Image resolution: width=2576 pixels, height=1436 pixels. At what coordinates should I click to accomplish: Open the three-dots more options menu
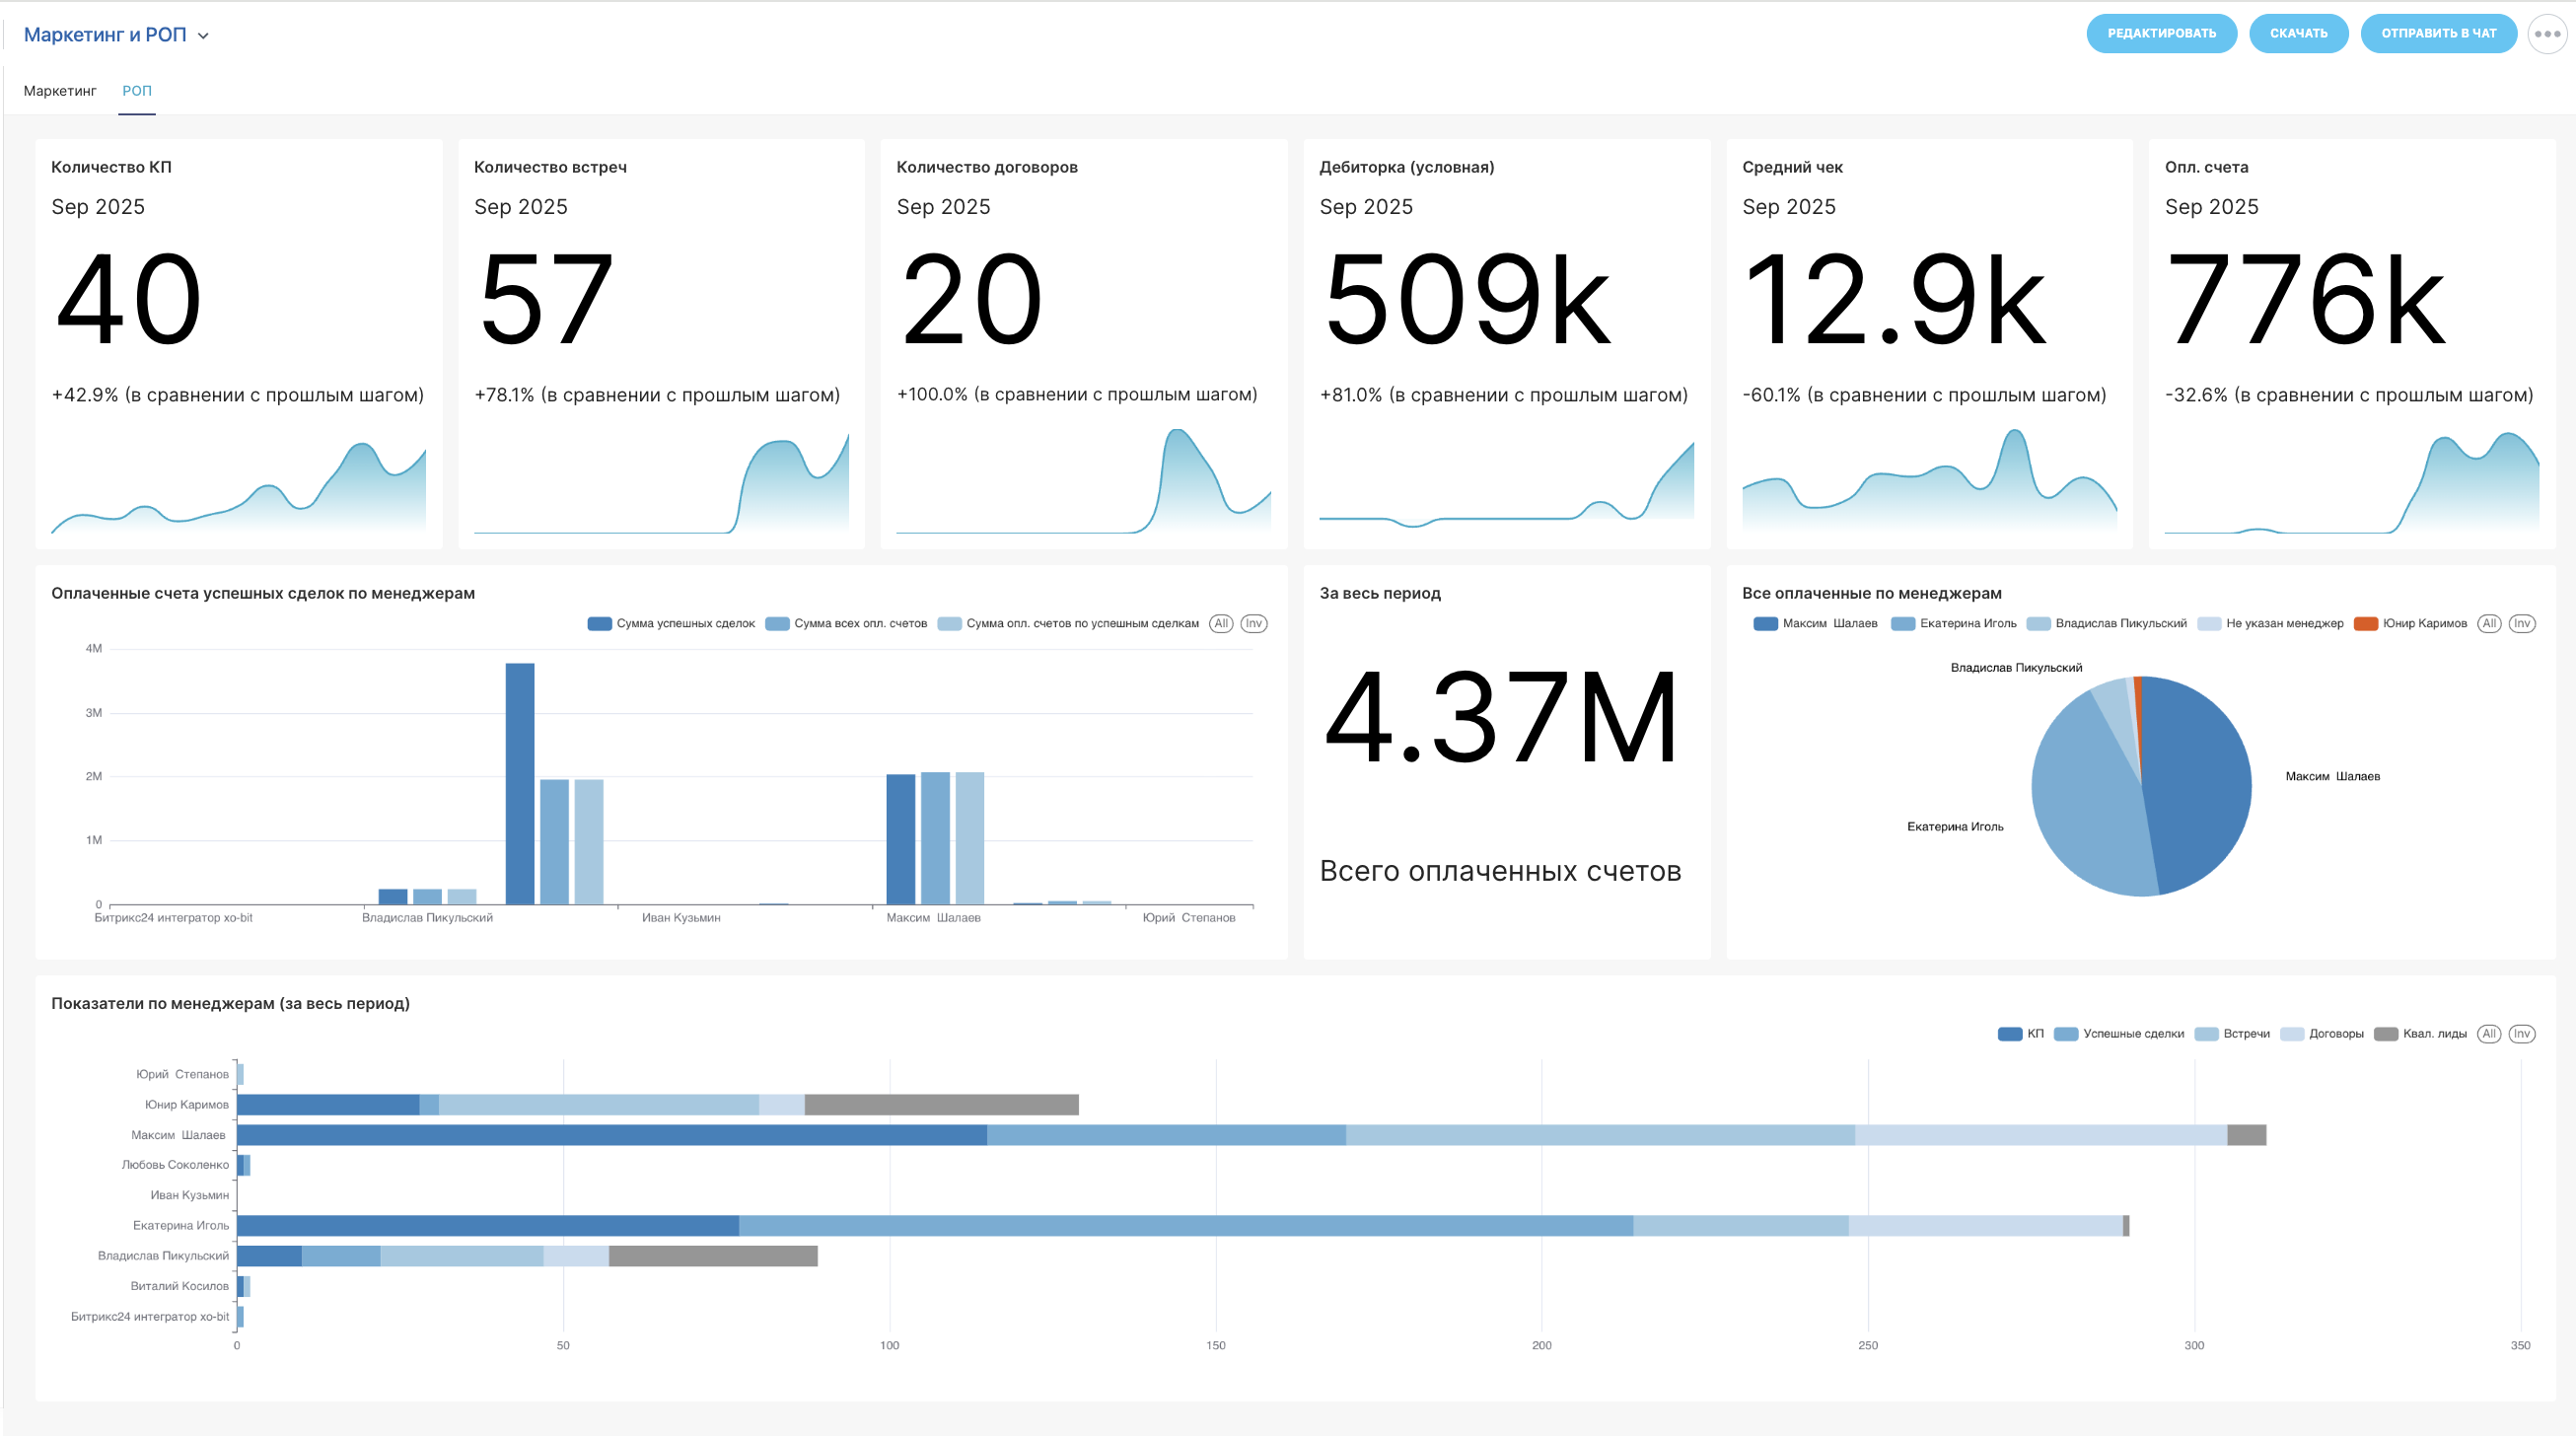coord(2546,34)
